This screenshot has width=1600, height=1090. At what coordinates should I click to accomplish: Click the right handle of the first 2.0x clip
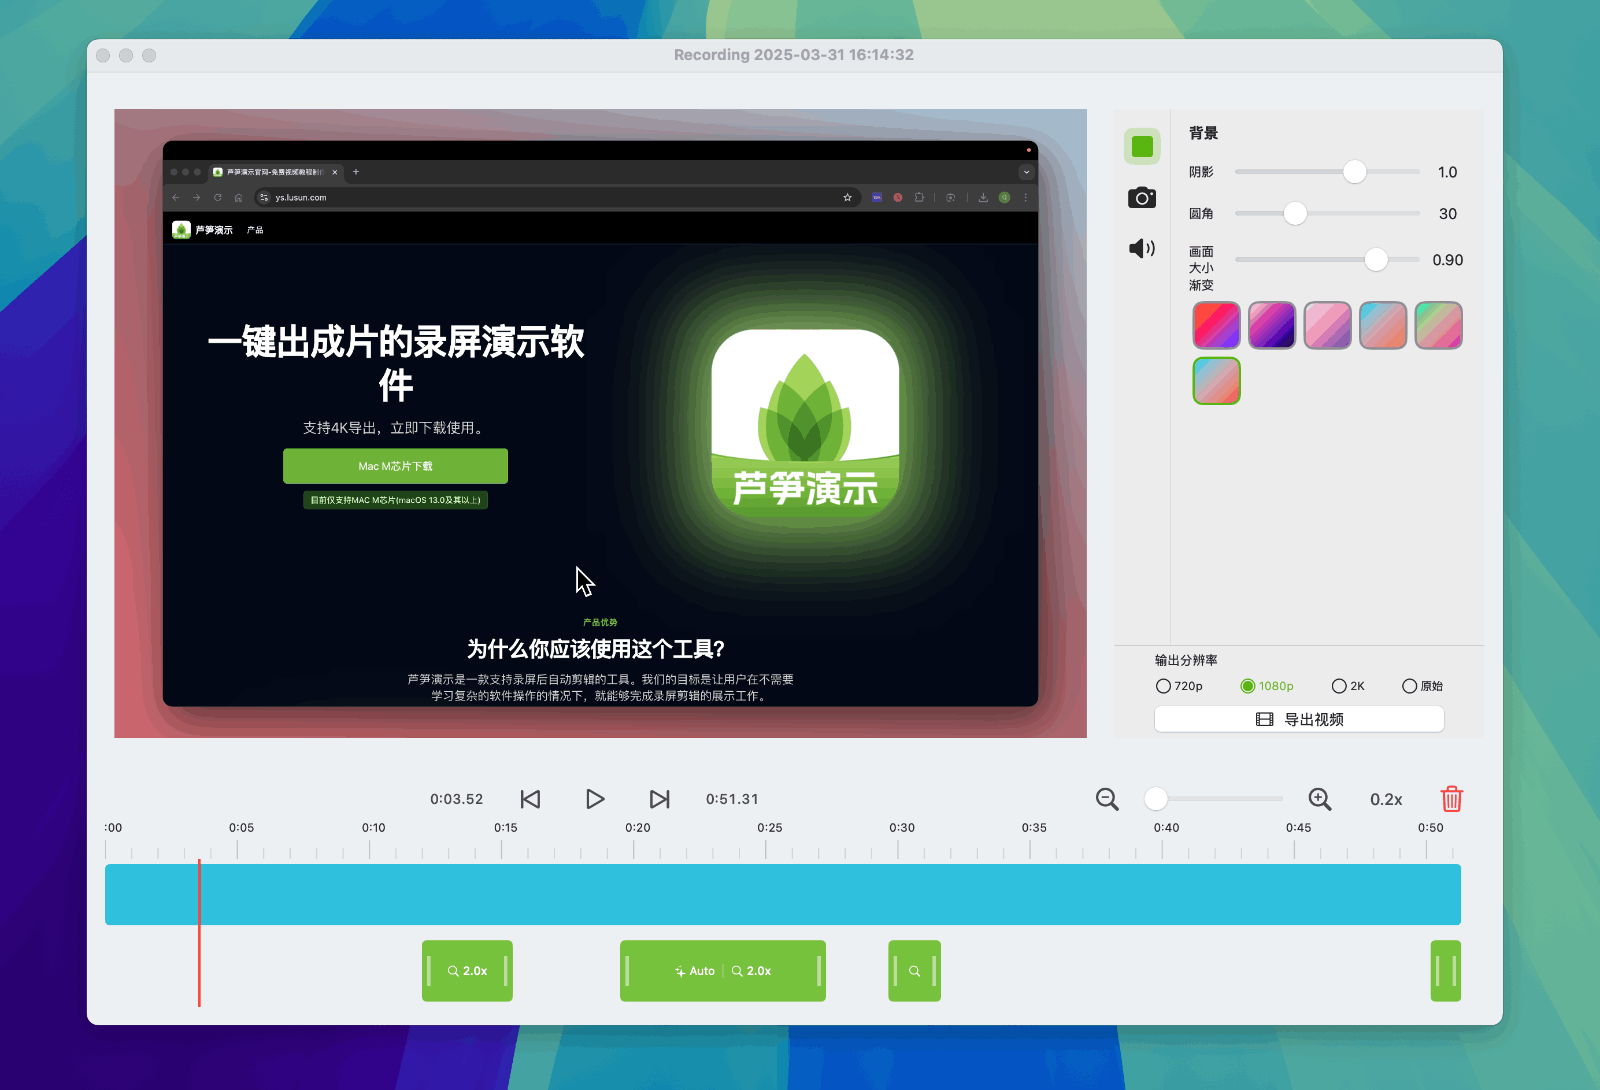point(506,971)
